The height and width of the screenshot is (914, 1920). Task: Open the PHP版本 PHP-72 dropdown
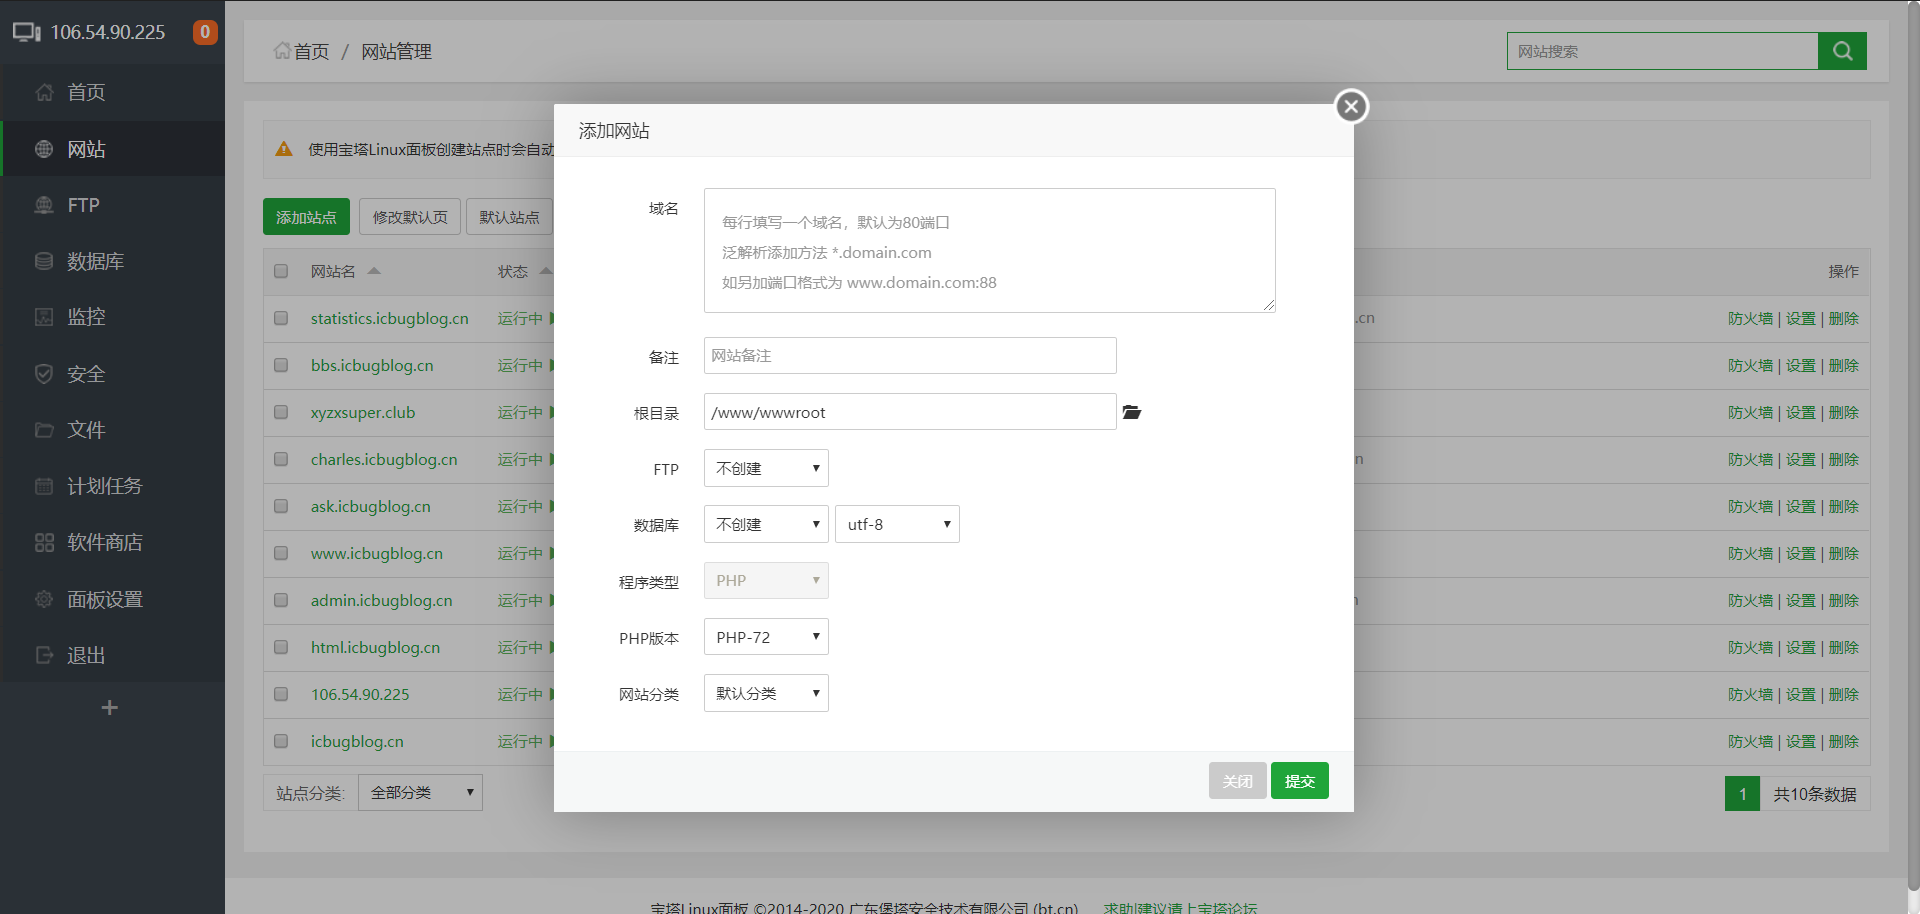pos(766,637)
